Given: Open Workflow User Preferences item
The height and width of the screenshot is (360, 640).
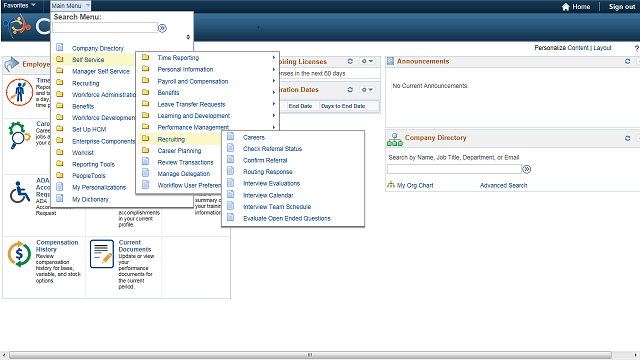Looking at the screenshot, I should coord(189,185).
